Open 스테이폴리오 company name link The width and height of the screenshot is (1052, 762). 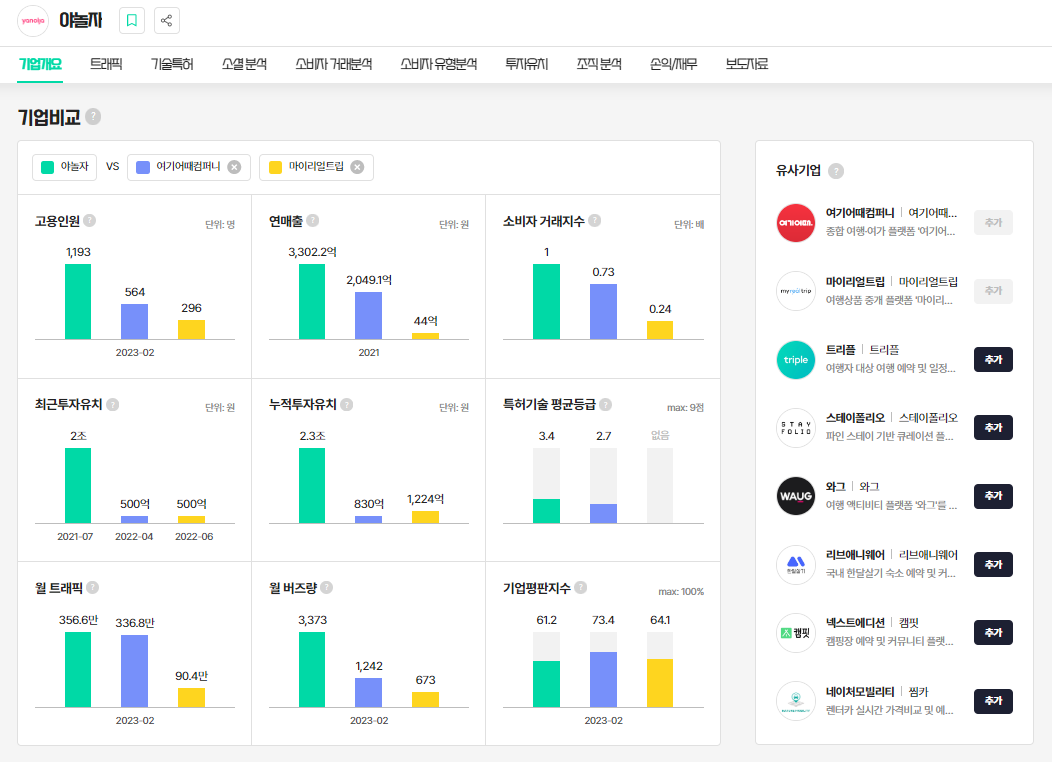pos(855,418)
